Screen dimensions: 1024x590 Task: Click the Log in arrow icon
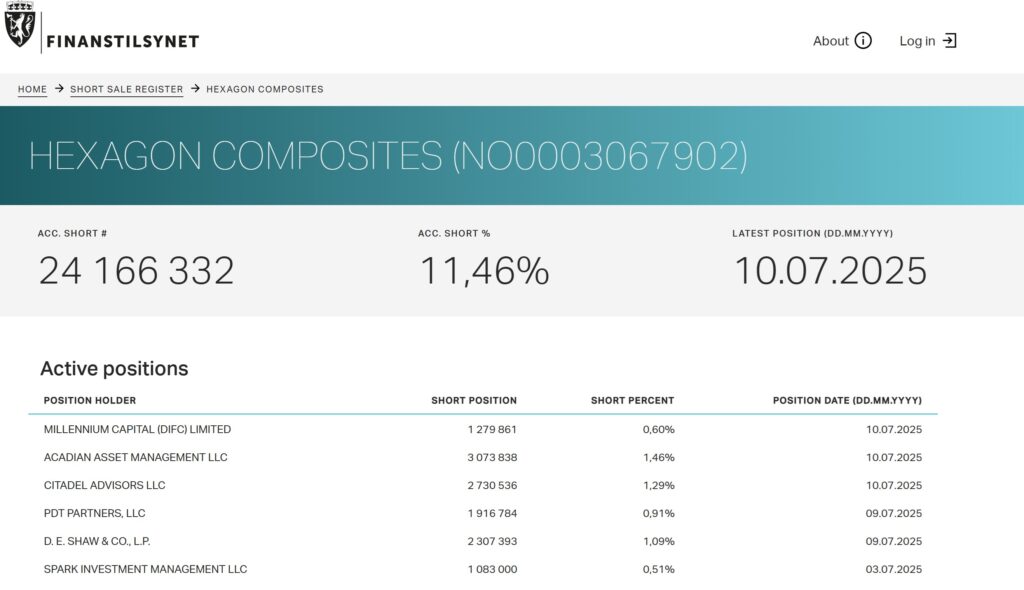coord(950,41)
